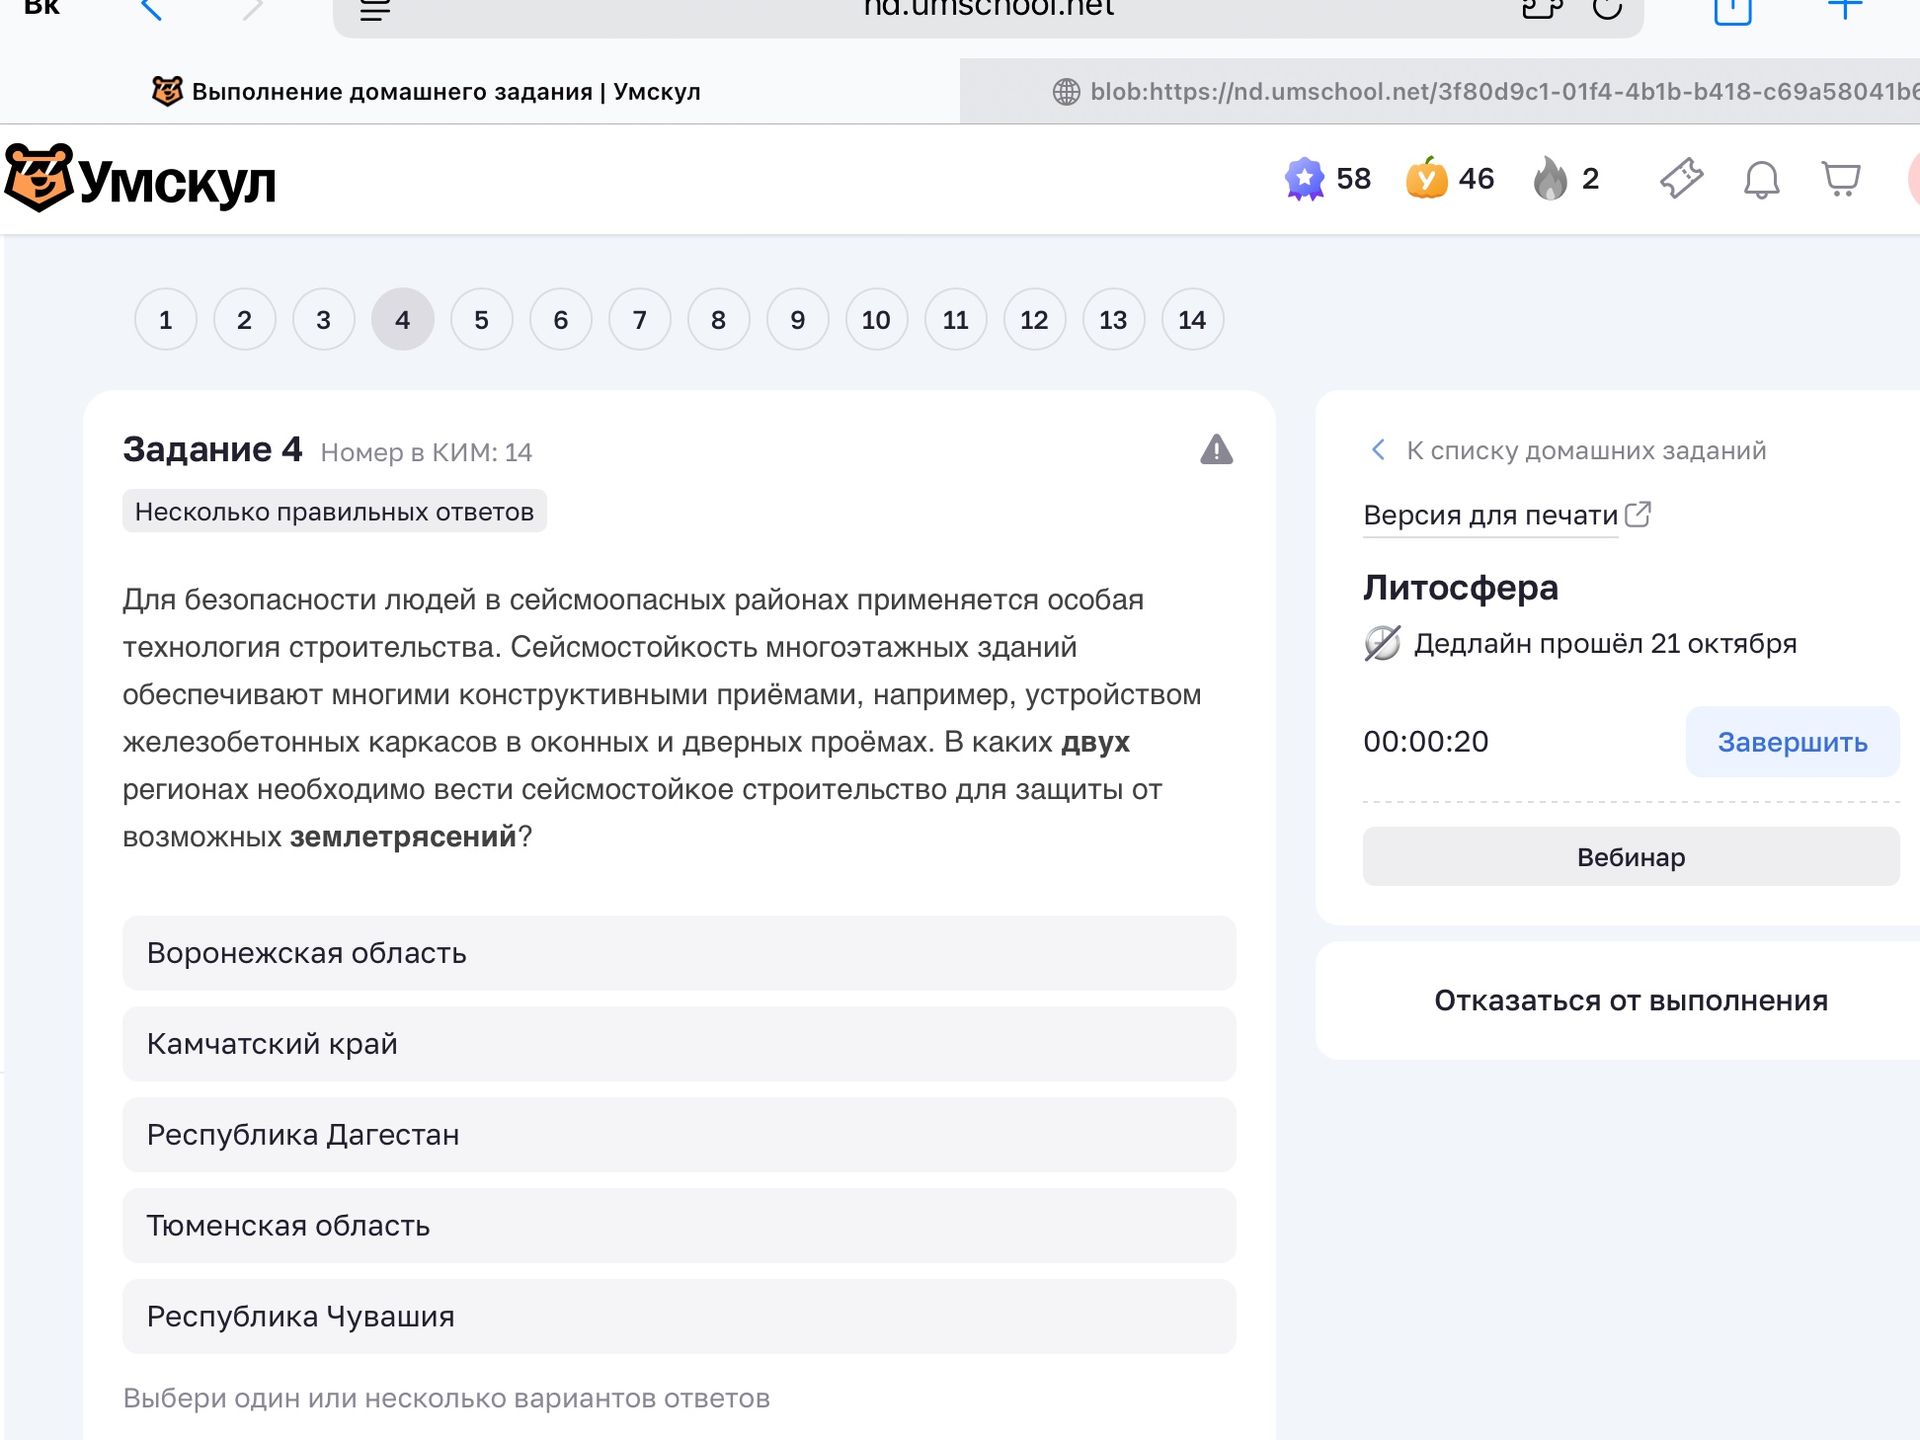This screenshot has height=1440, width=1920.
Task: Switch to the Выполнение домашнего задания browser tab
Action: [x=480, y=91]
